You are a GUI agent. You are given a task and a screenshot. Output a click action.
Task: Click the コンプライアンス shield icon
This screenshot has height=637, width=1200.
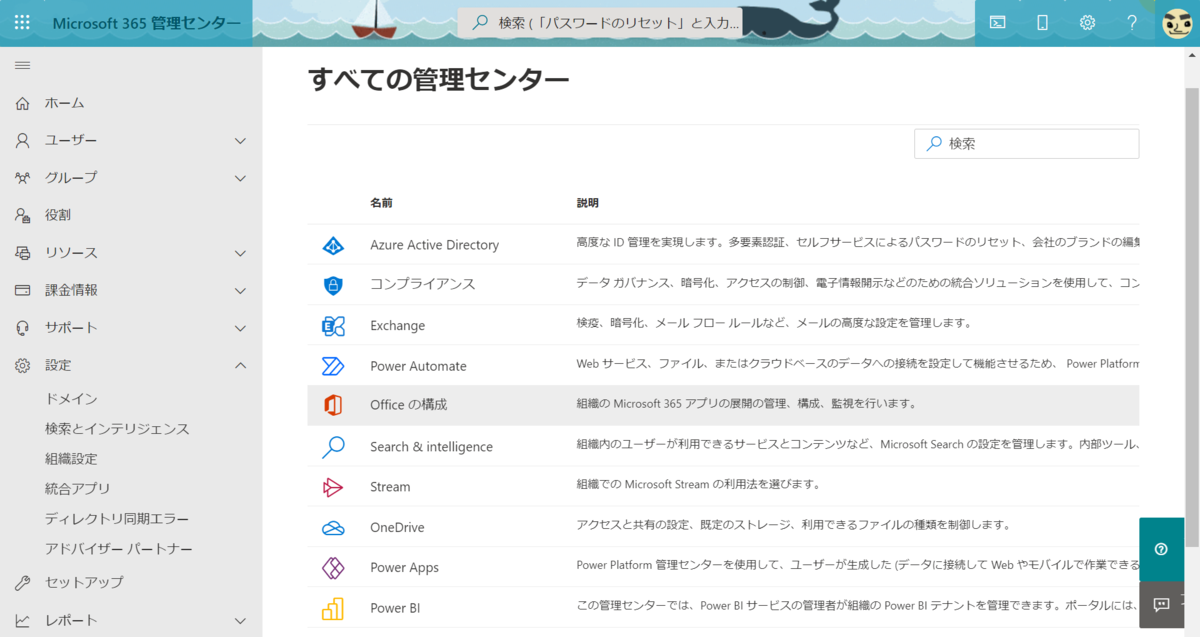[333, 285]
